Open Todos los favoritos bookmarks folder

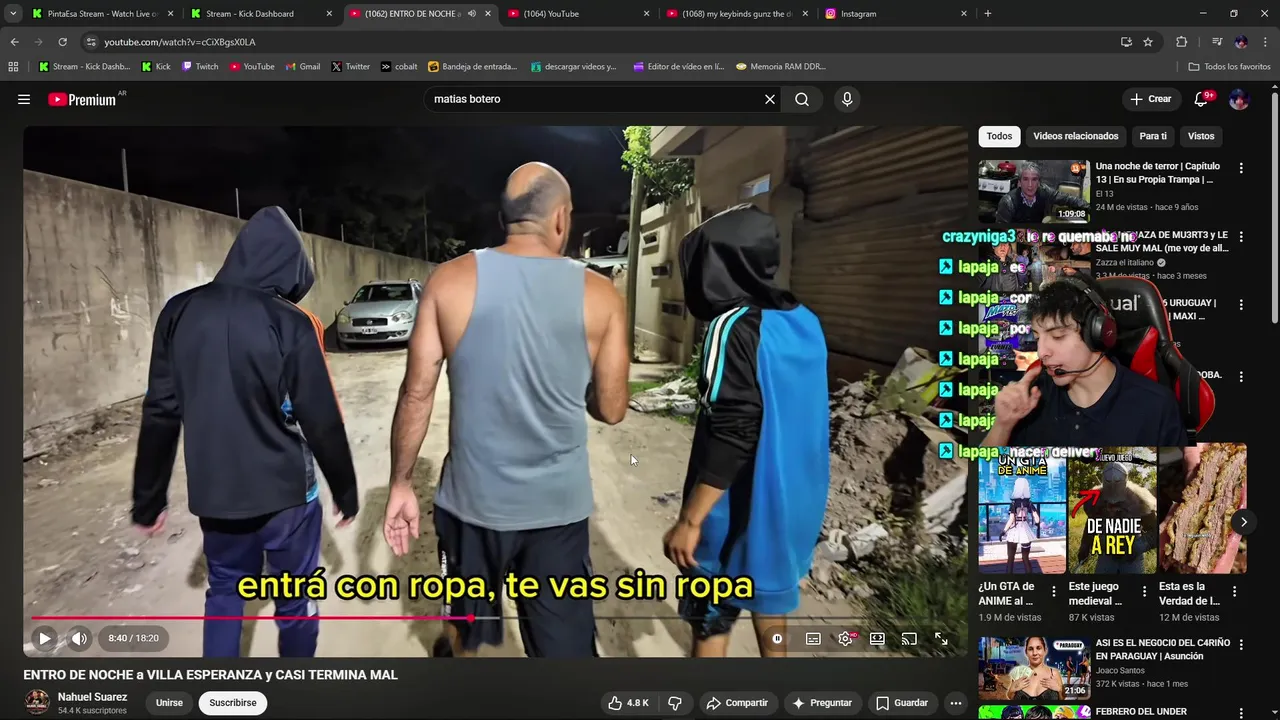coord(1229,67)
